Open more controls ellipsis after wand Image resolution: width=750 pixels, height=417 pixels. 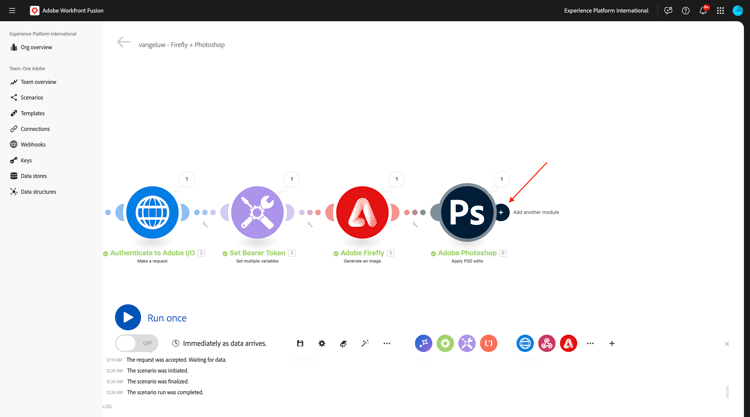click(x=387, y=343)
